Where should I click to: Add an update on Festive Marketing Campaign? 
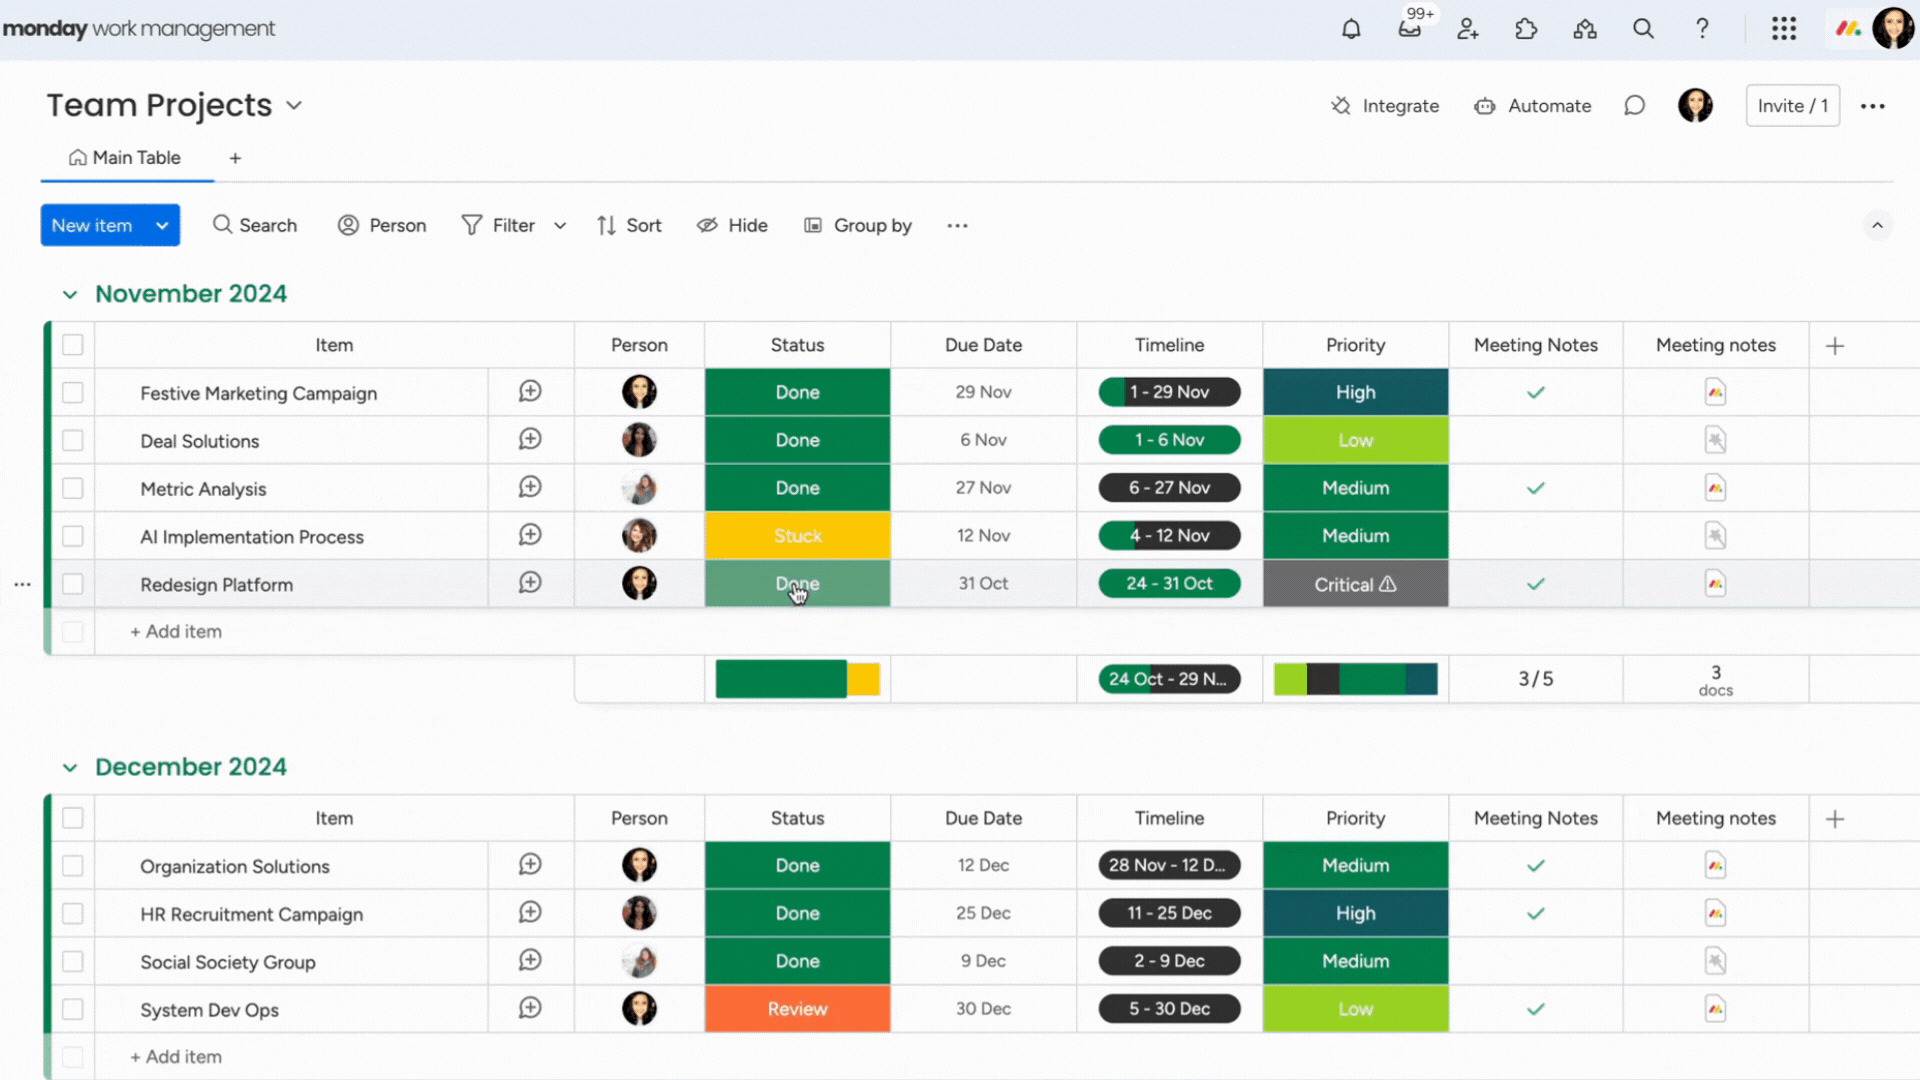[x=530, y=392]
